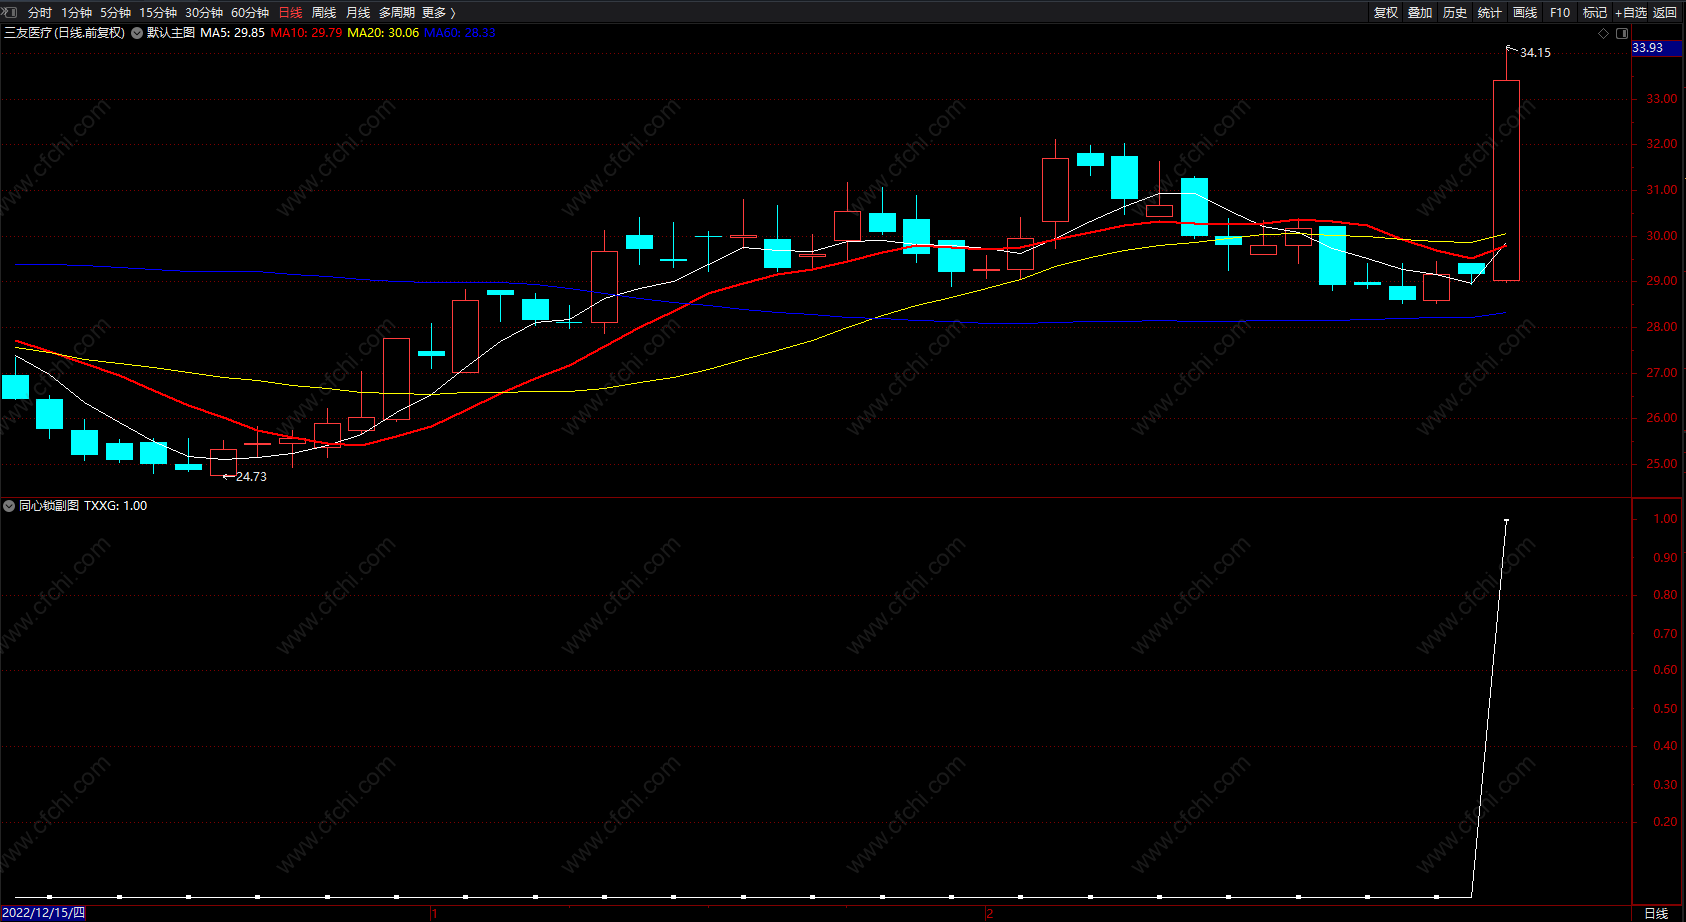
Task: Click the blue MA60: 28.33 label
Action: (x=460, y=33)
